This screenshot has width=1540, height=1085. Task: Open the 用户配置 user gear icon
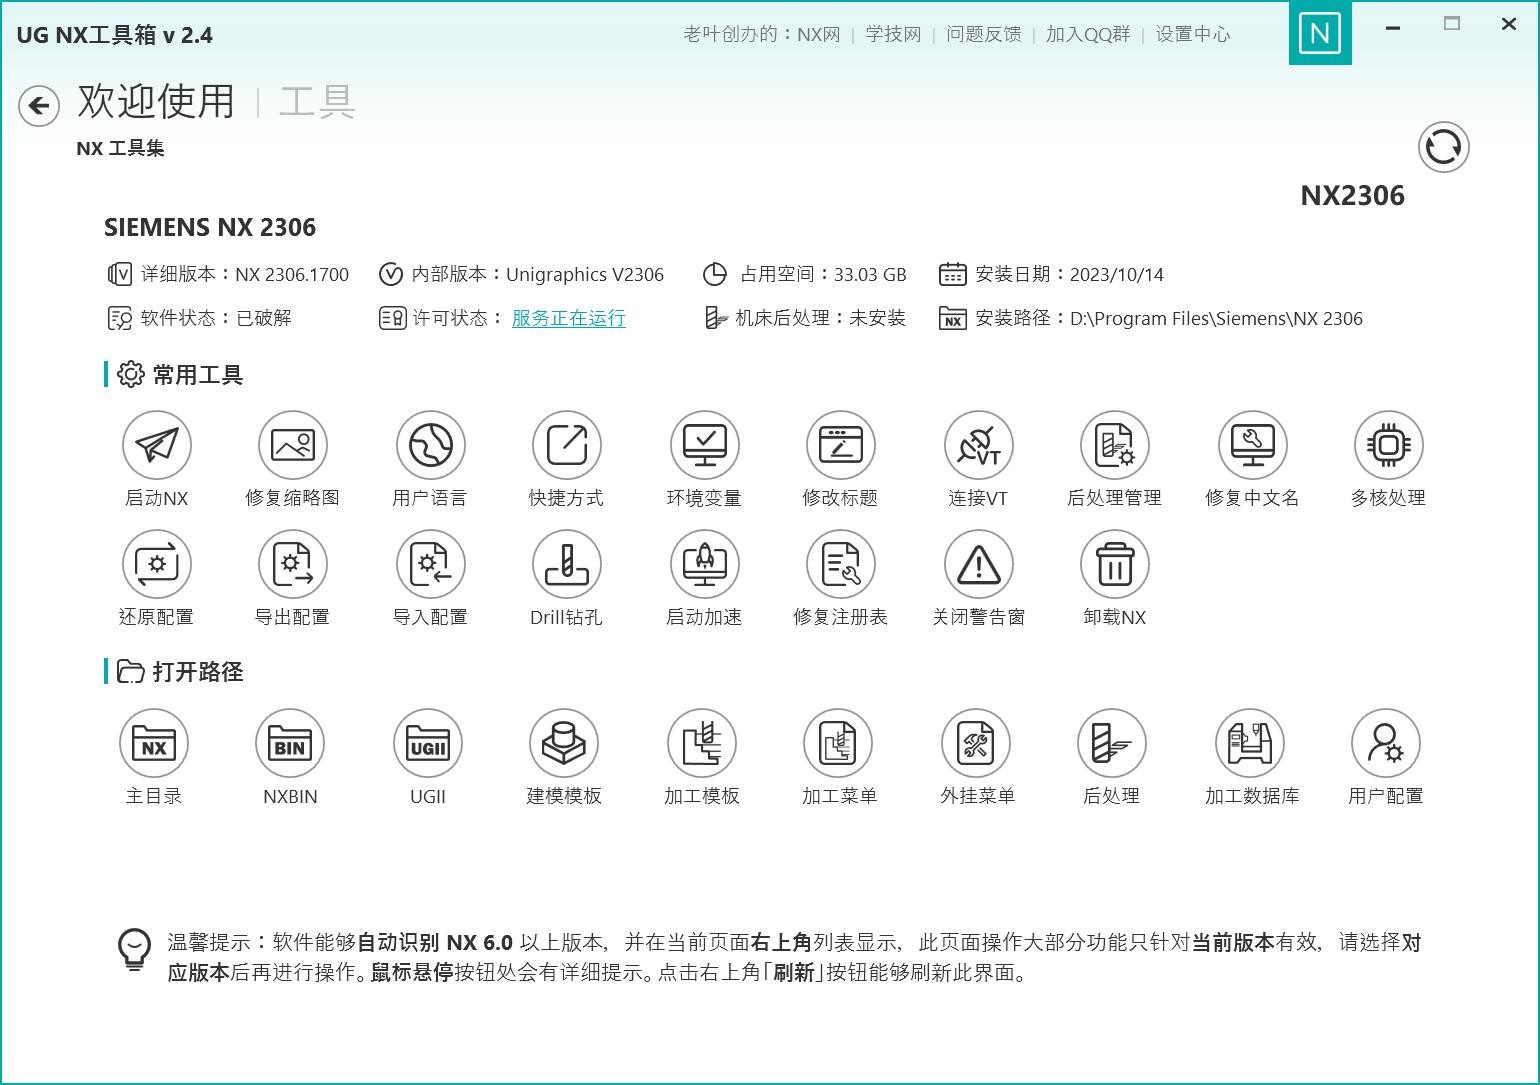[x=1386, y=743]
